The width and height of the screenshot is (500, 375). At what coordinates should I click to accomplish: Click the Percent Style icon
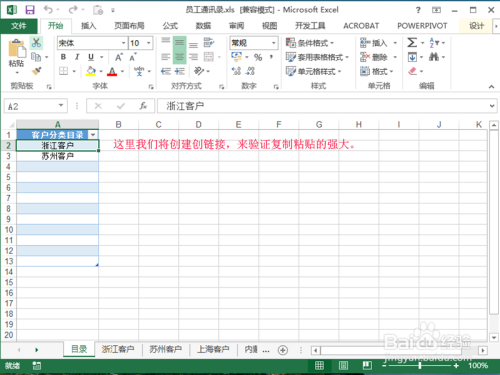point(258,57)
